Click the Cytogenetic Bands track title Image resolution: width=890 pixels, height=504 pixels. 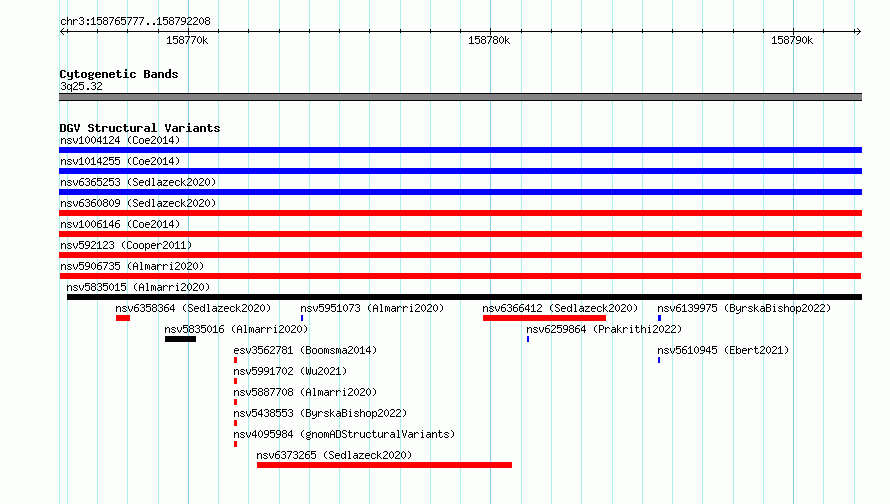coord(119,74)
